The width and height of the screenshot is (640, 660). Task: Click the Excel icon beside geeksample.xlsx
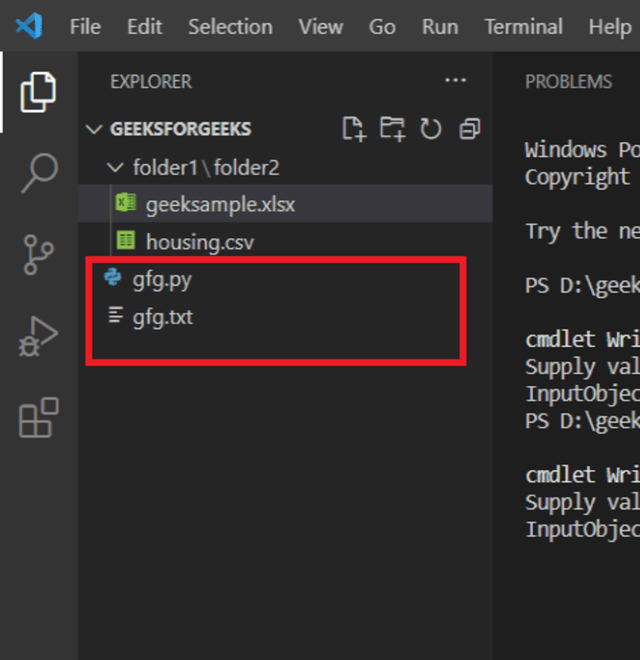click(125, 203)
